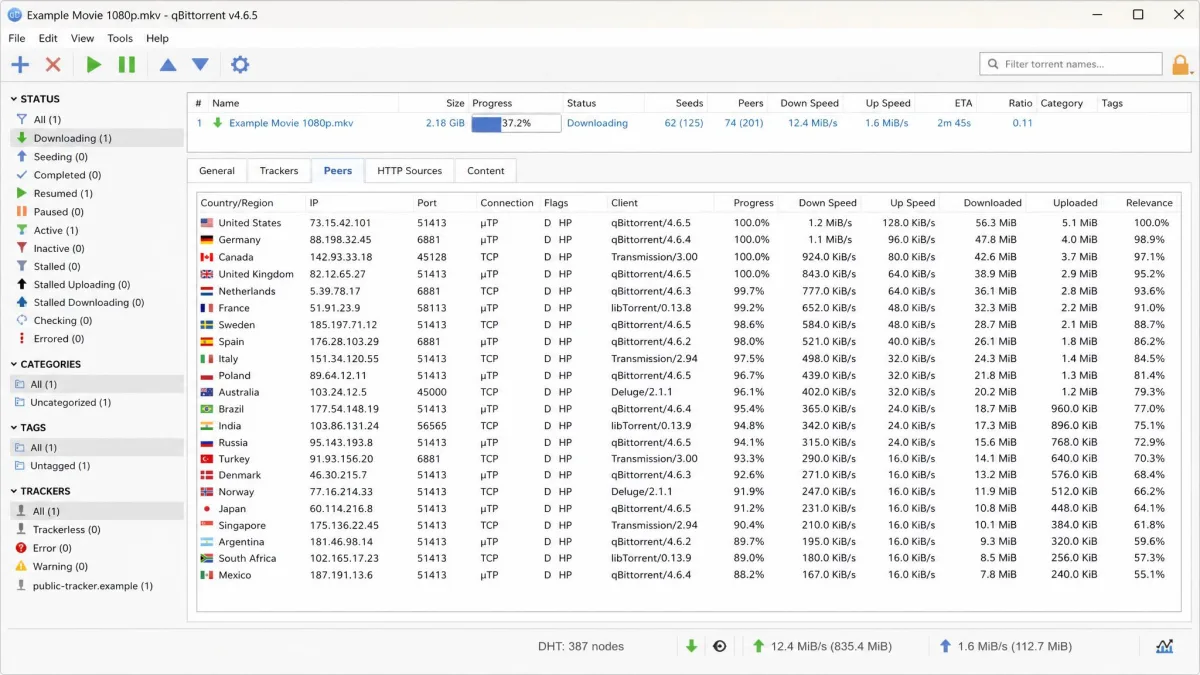This screenshot has width=1200, height=675.
Task: Collapse the STATUS sidebar section
Action: tap(14, 99)
